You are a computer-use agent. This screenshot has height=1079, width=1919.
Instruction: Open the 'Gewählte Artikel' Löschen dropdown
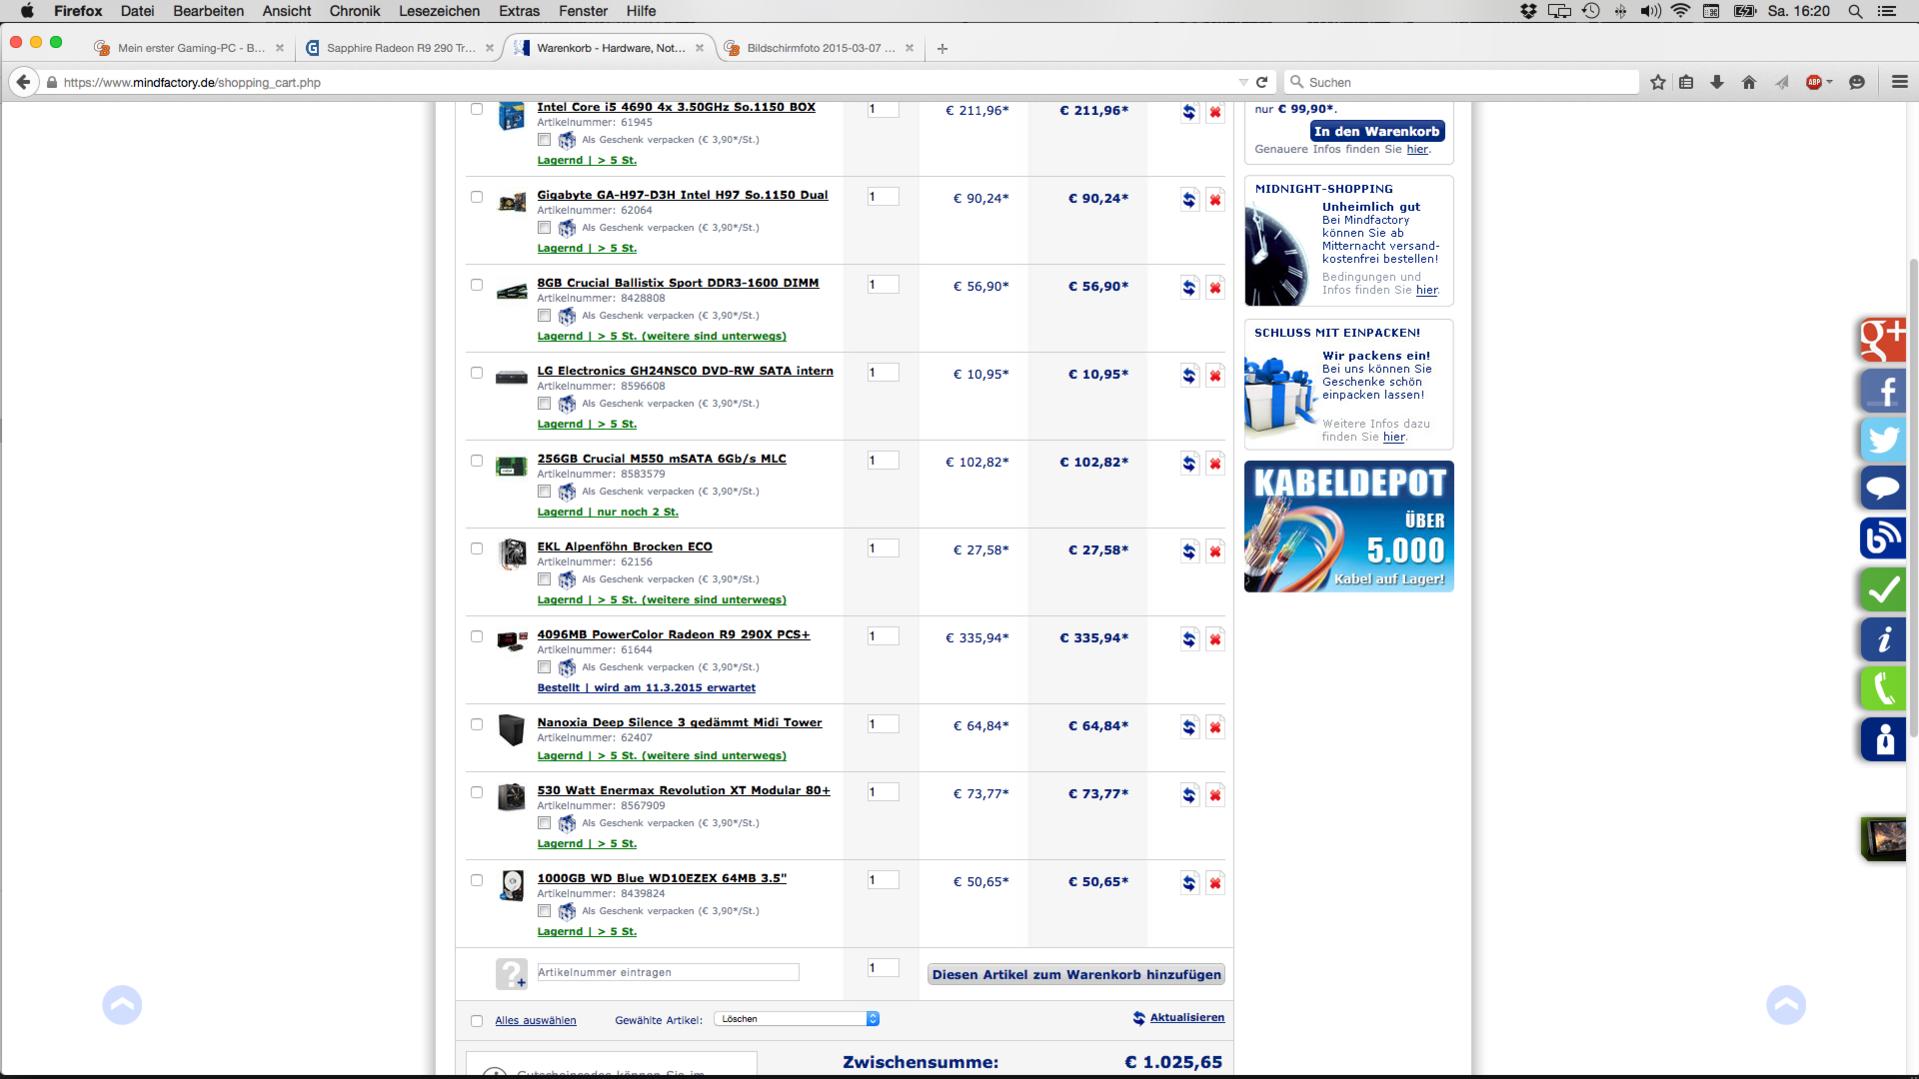(x=797, y=1019)
